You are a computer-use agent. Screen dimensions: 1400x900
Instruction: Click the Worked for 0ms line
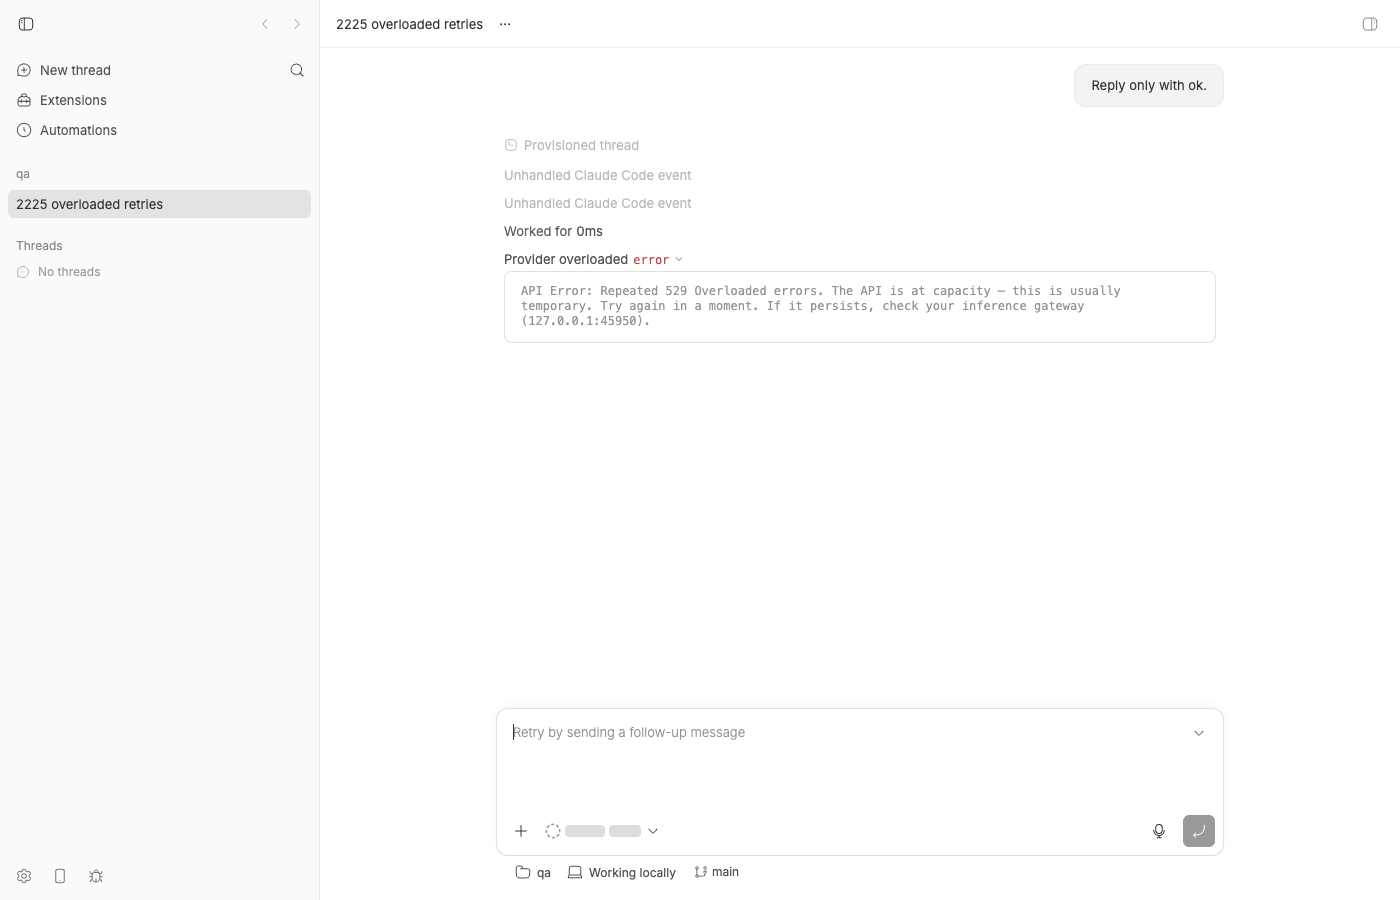[x=553, y=231]
